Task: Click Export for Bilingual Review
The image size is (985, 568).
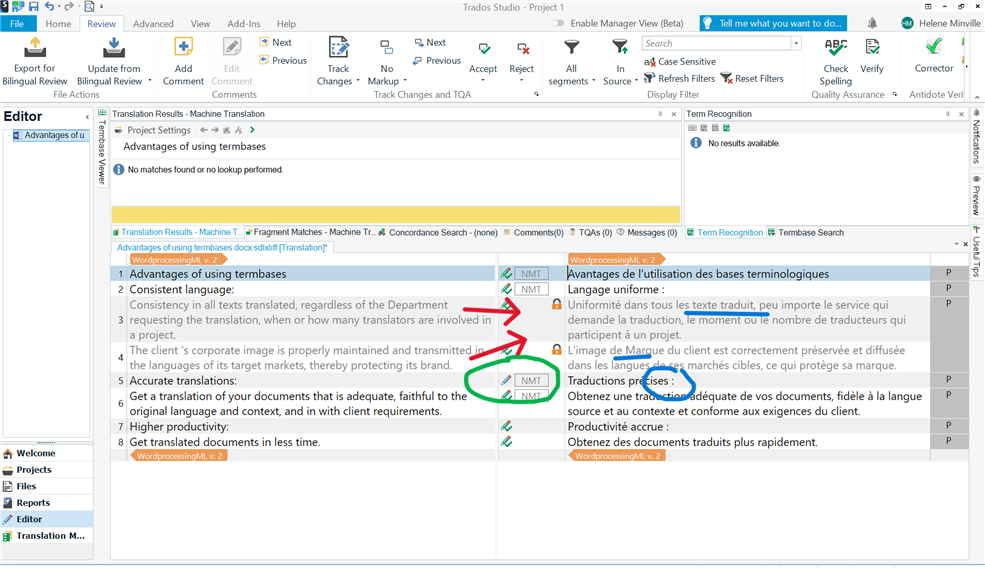Action: (35, 62)
